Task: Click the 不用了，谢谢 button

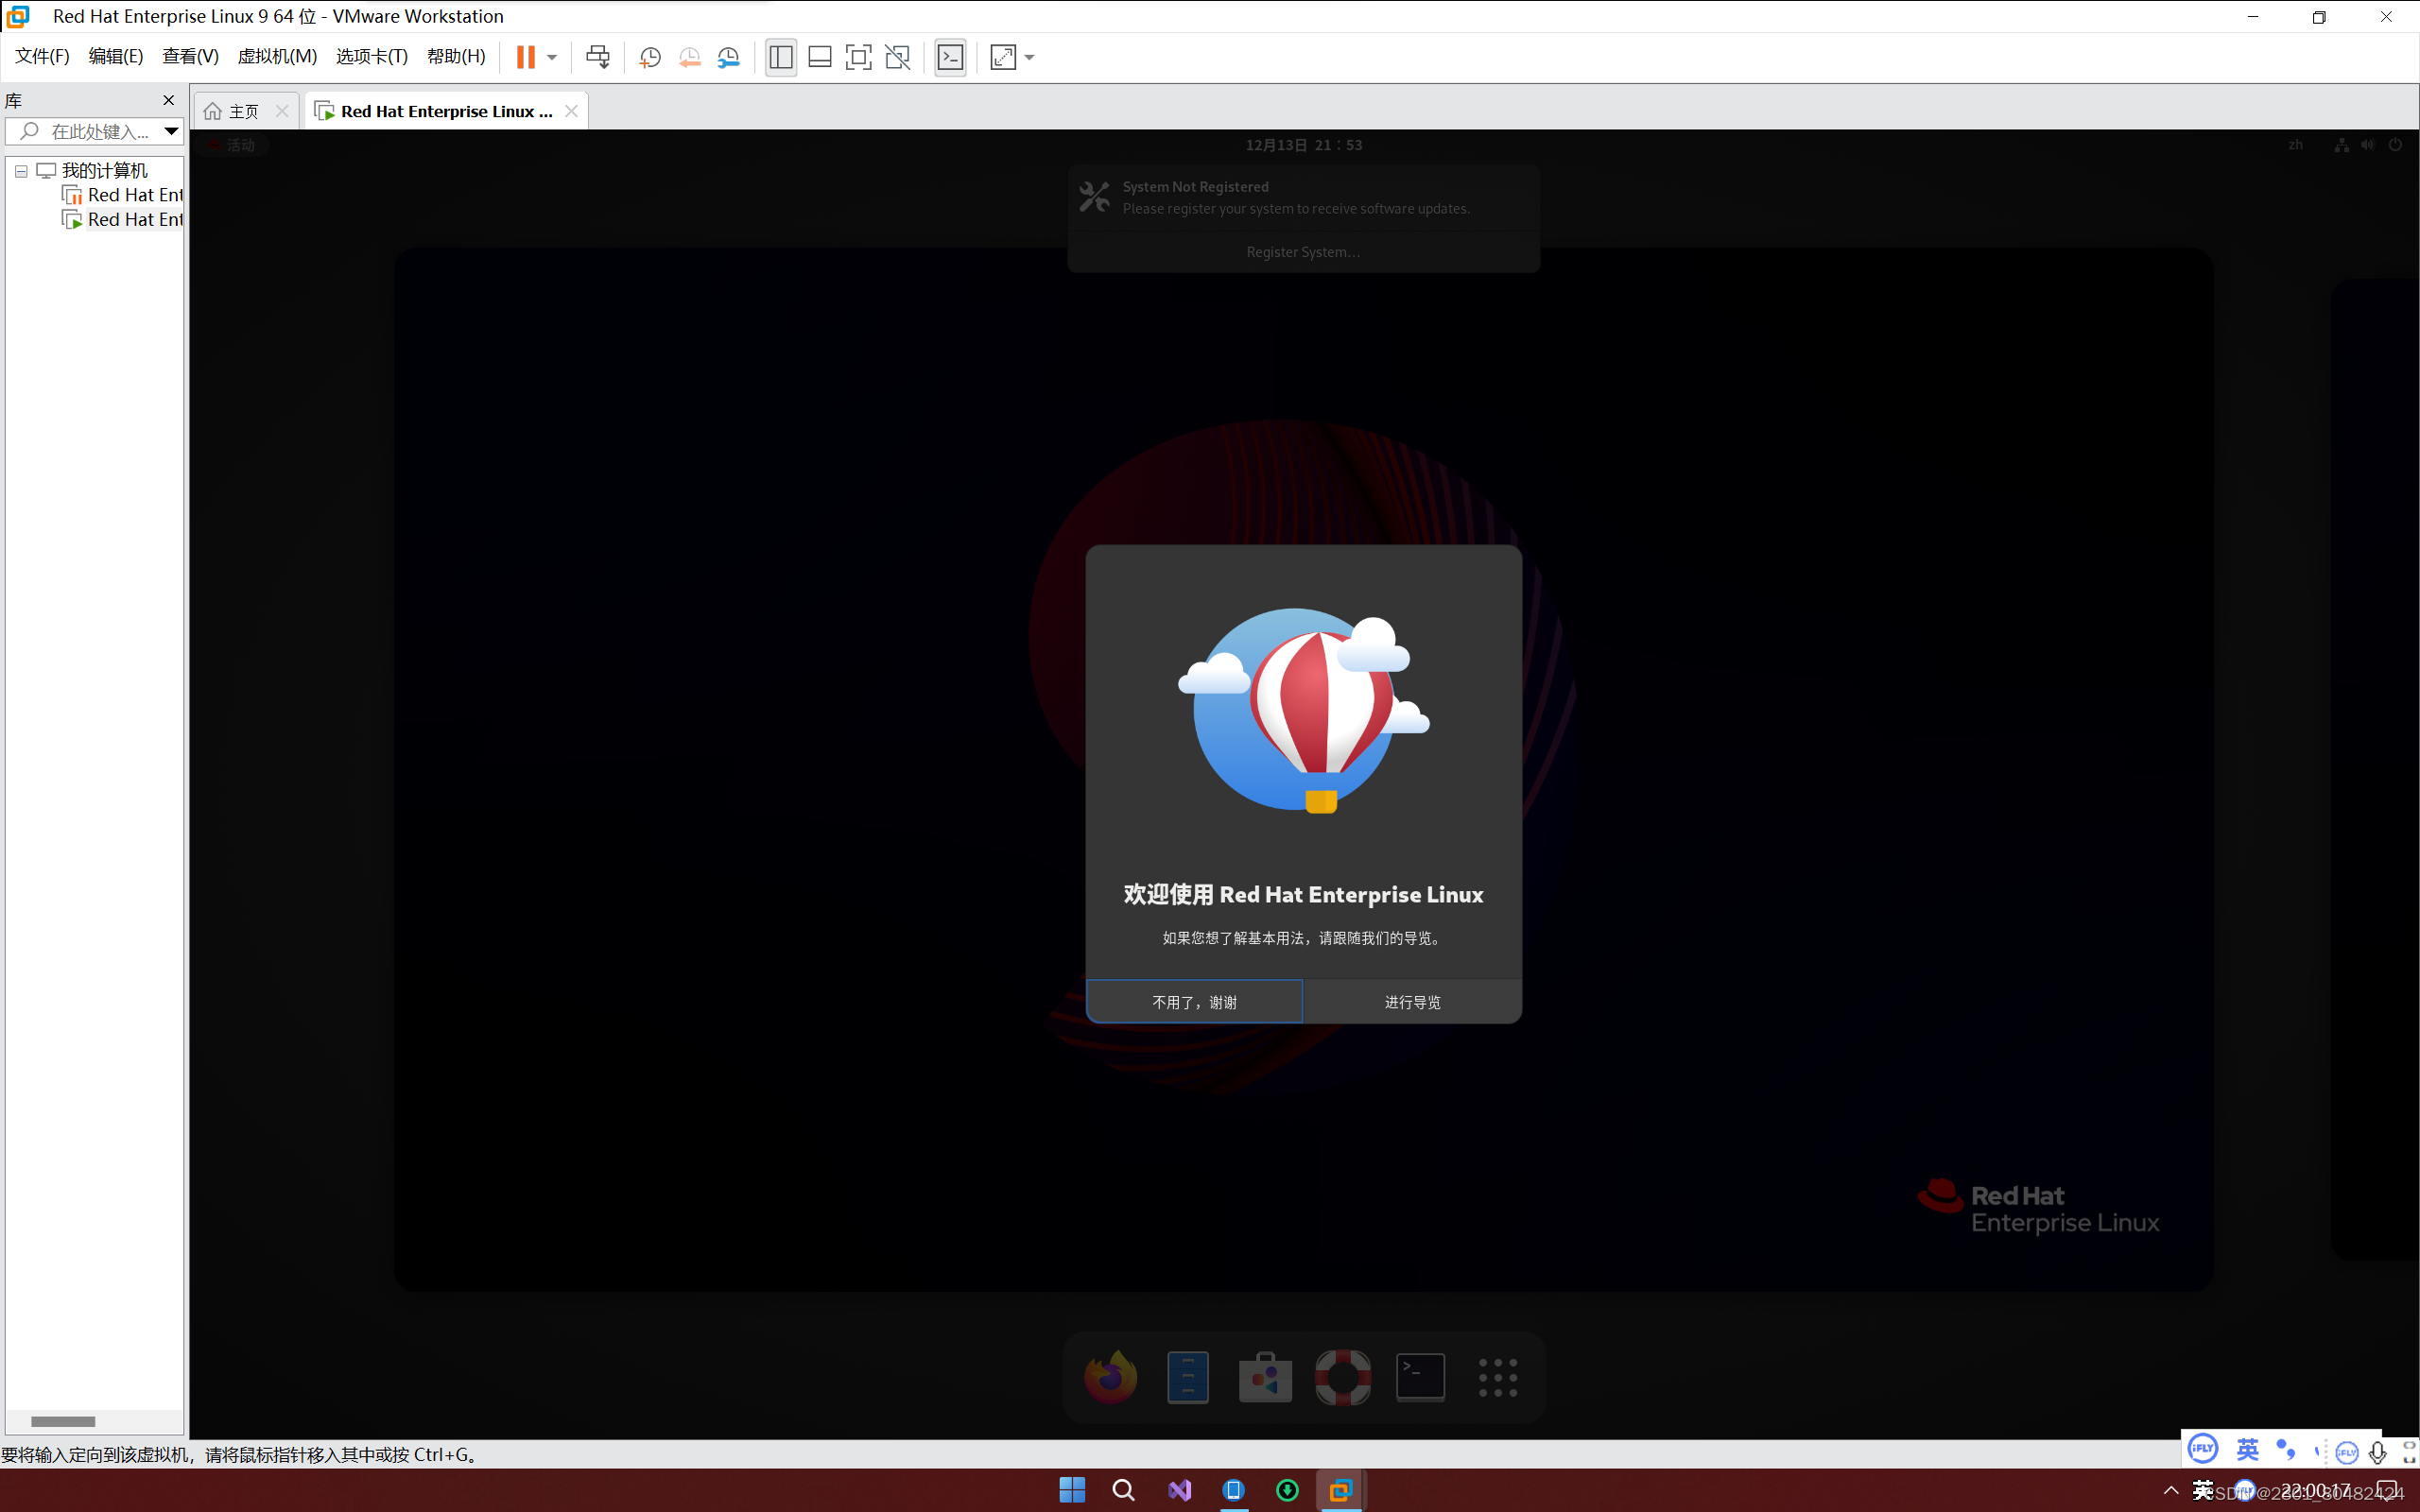Action: 1194,1002
